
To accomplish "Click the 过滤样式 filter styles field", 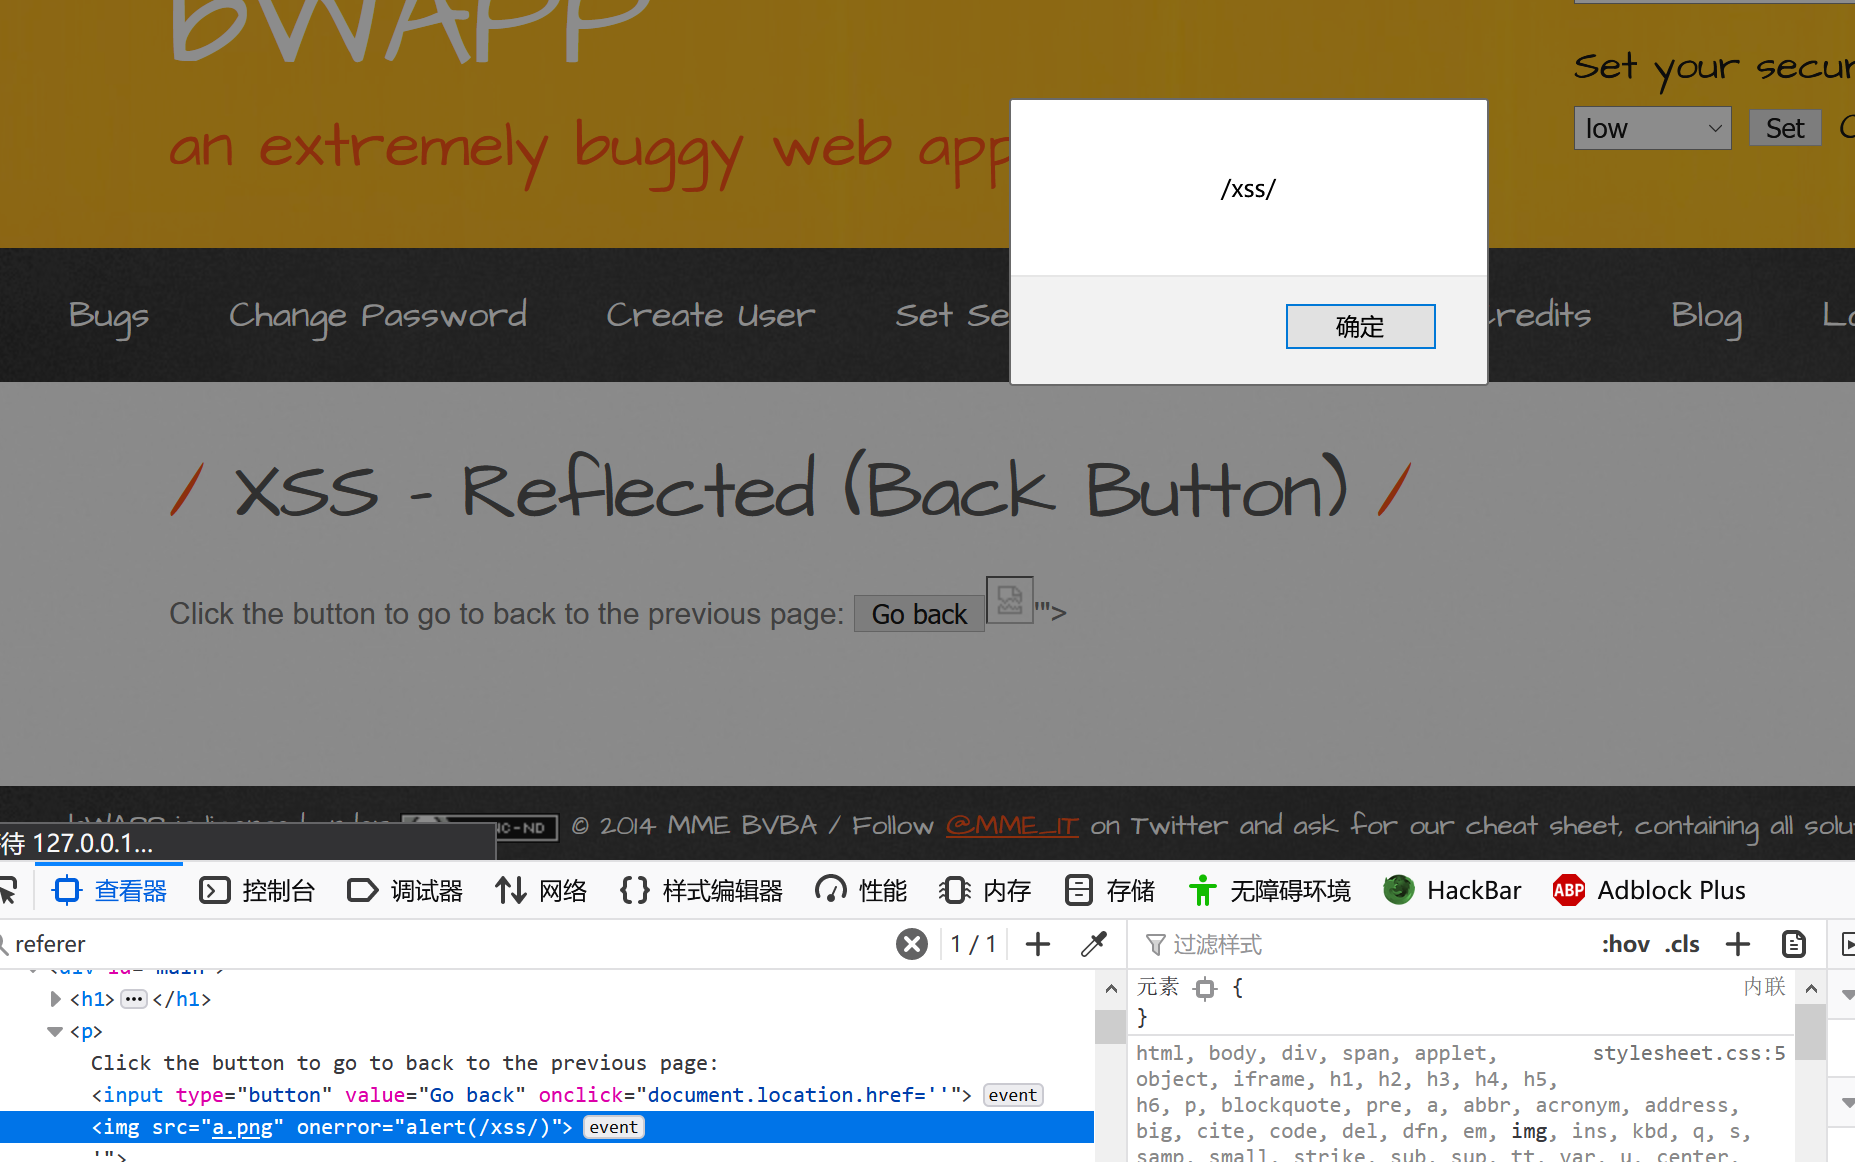I will 1360,944.
